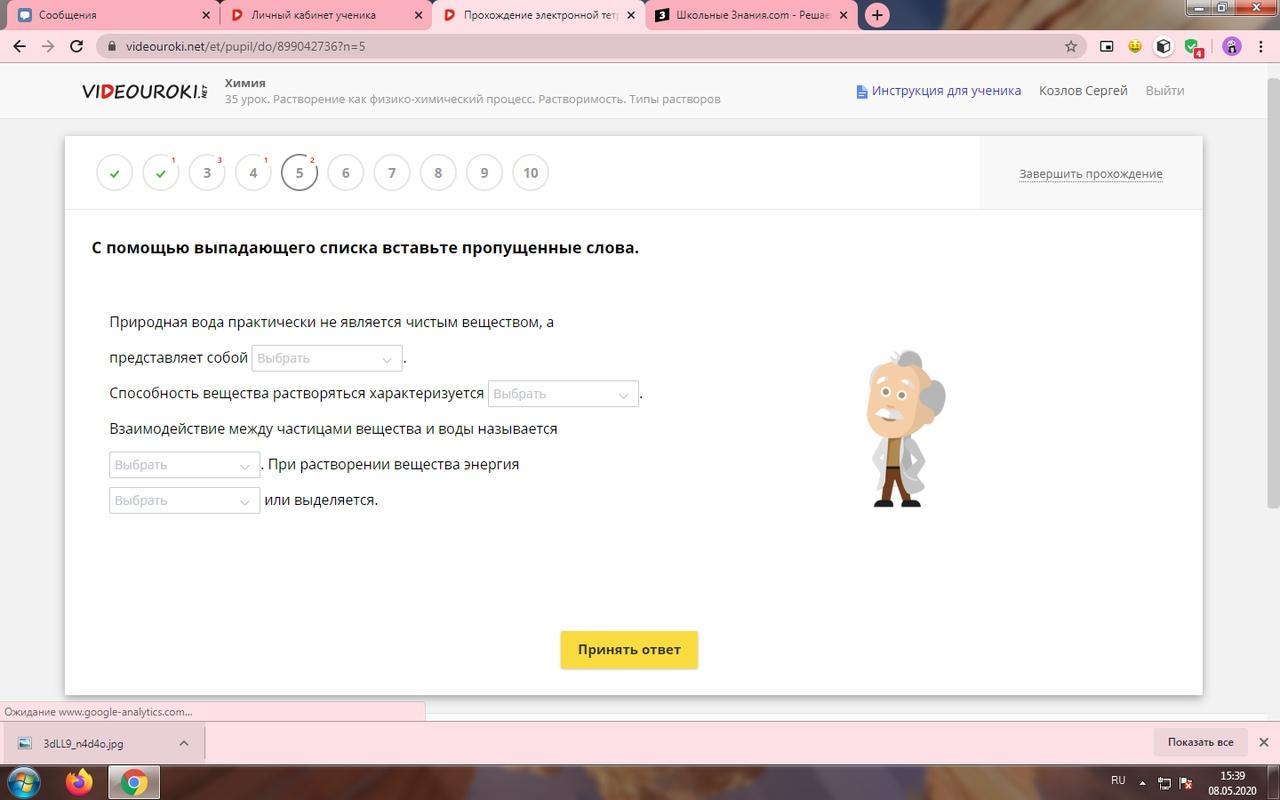Bookmark this page with the star icon
The image size is (1280, 800).
pos(1071,46)
